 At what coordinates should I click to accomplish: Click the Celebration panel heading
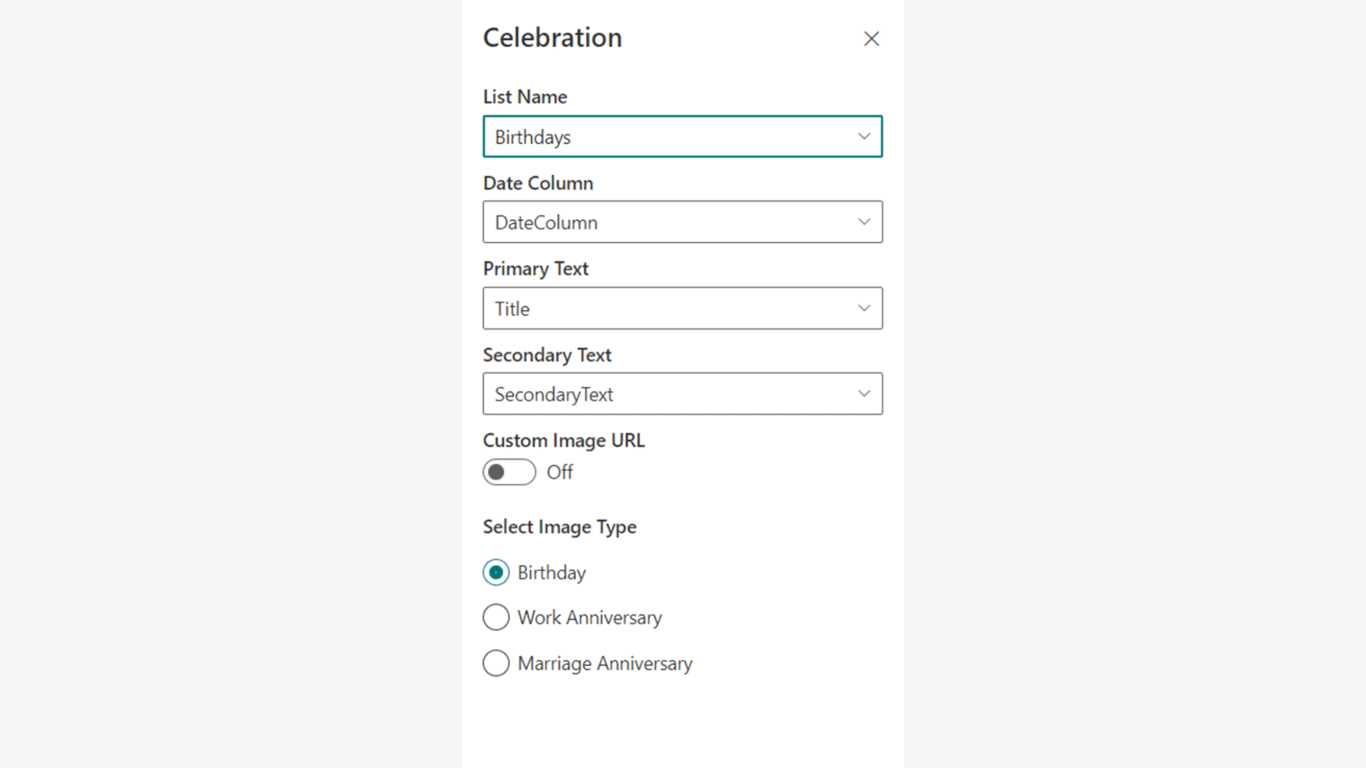(x=552, y=38)
